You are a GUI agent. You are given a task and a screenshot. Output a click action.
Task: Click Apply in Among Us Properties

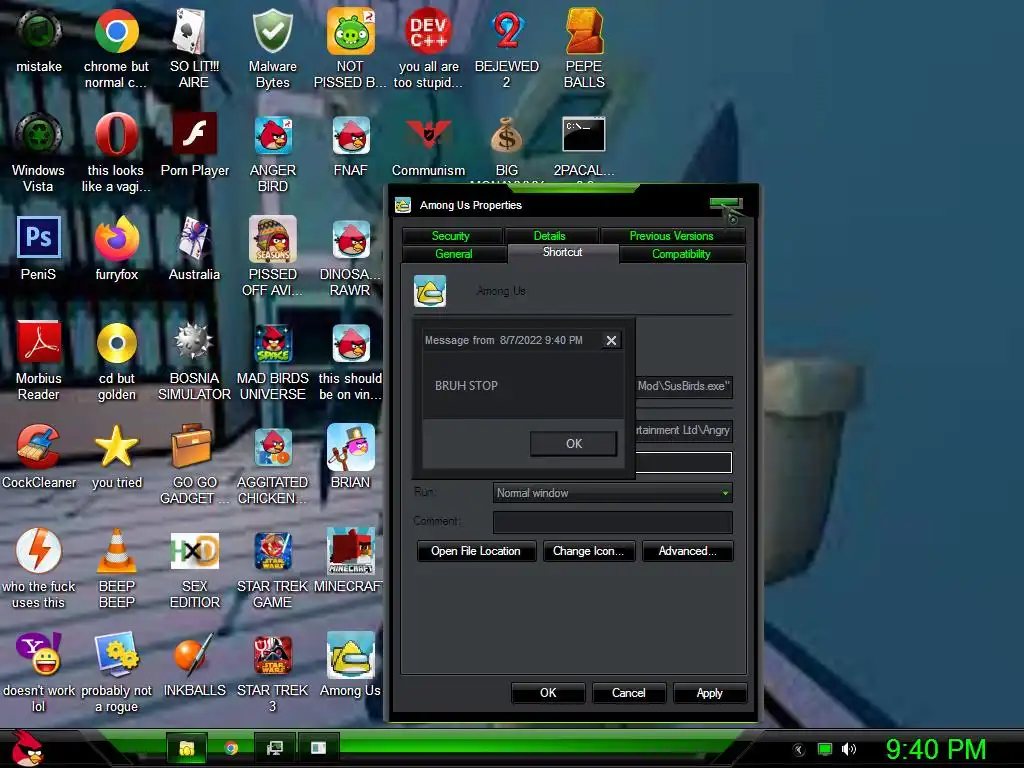[710, 694]
